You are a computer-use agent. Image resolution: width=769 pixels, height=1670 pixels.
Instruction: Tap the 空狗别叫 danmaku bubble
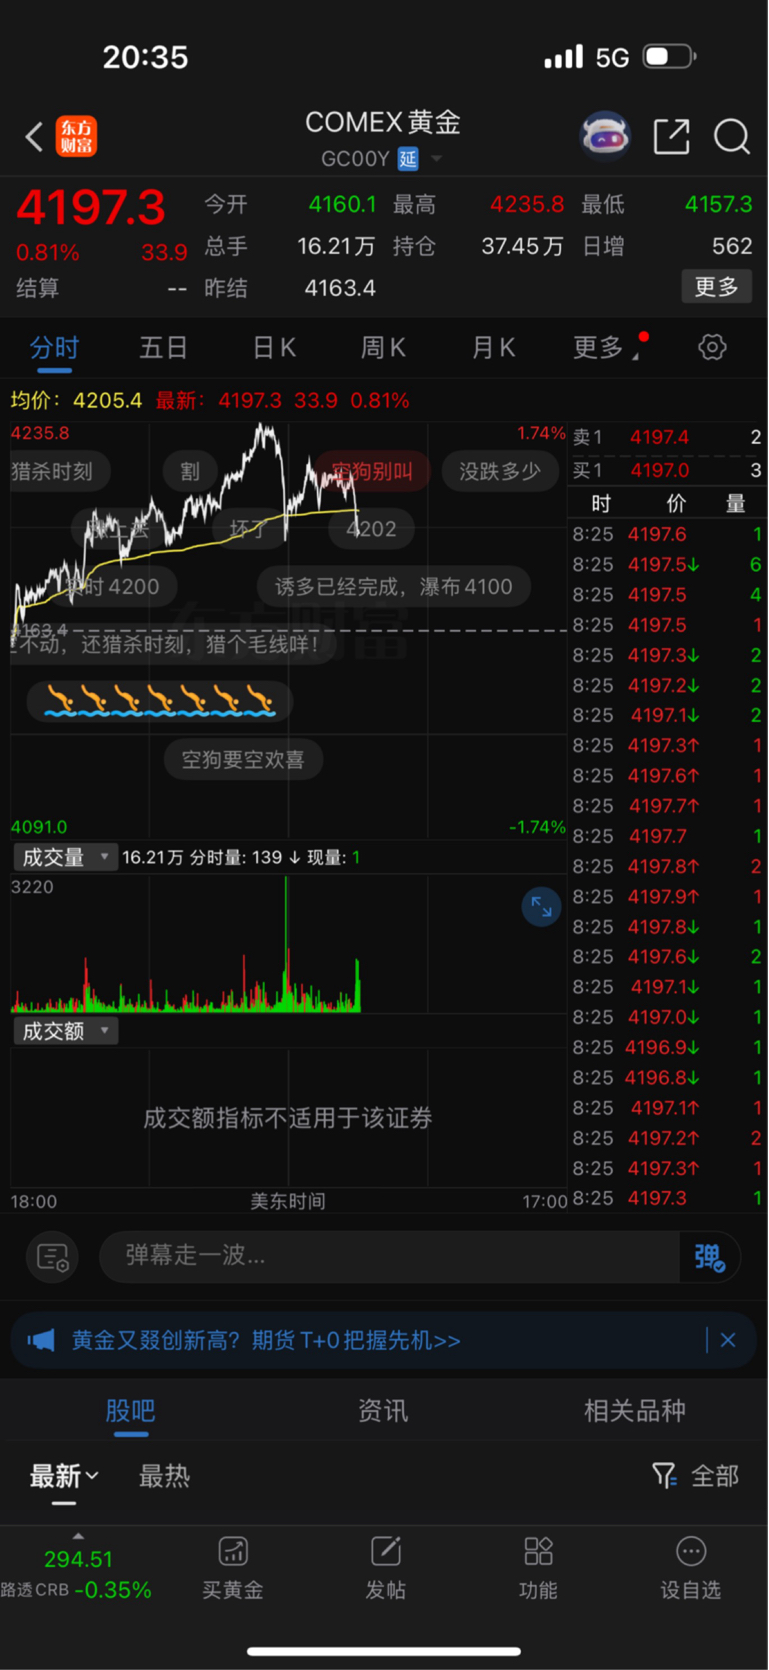tap(372, 471)
